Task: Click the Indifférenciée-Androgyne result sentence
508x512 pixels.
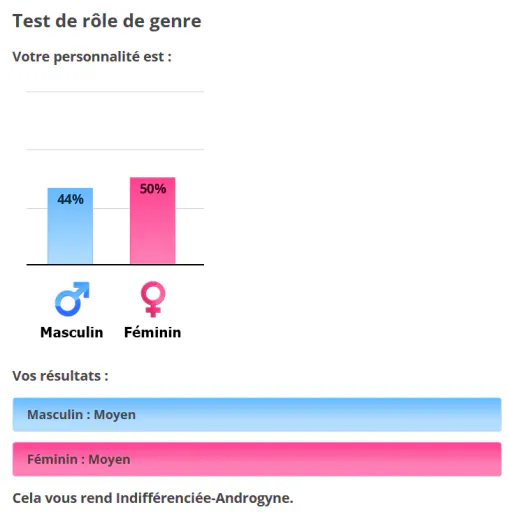Action: (153, 498)
